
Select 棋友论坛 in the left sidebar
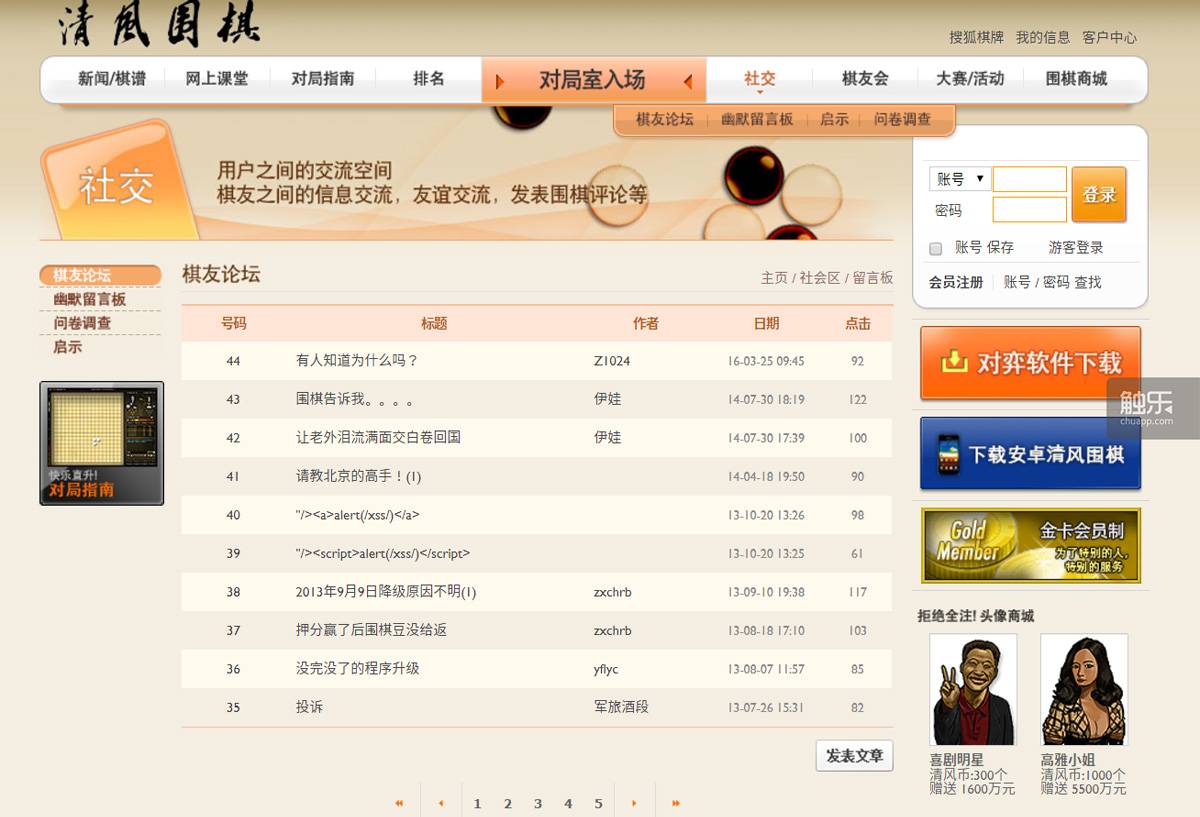pos(100,275)
